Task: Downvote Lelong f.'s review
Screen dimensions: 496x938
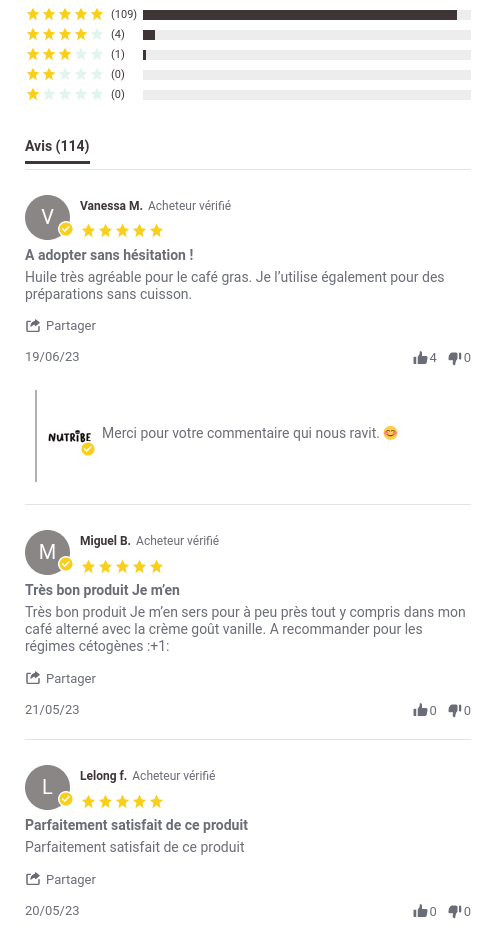Action: tap(455, 911)
